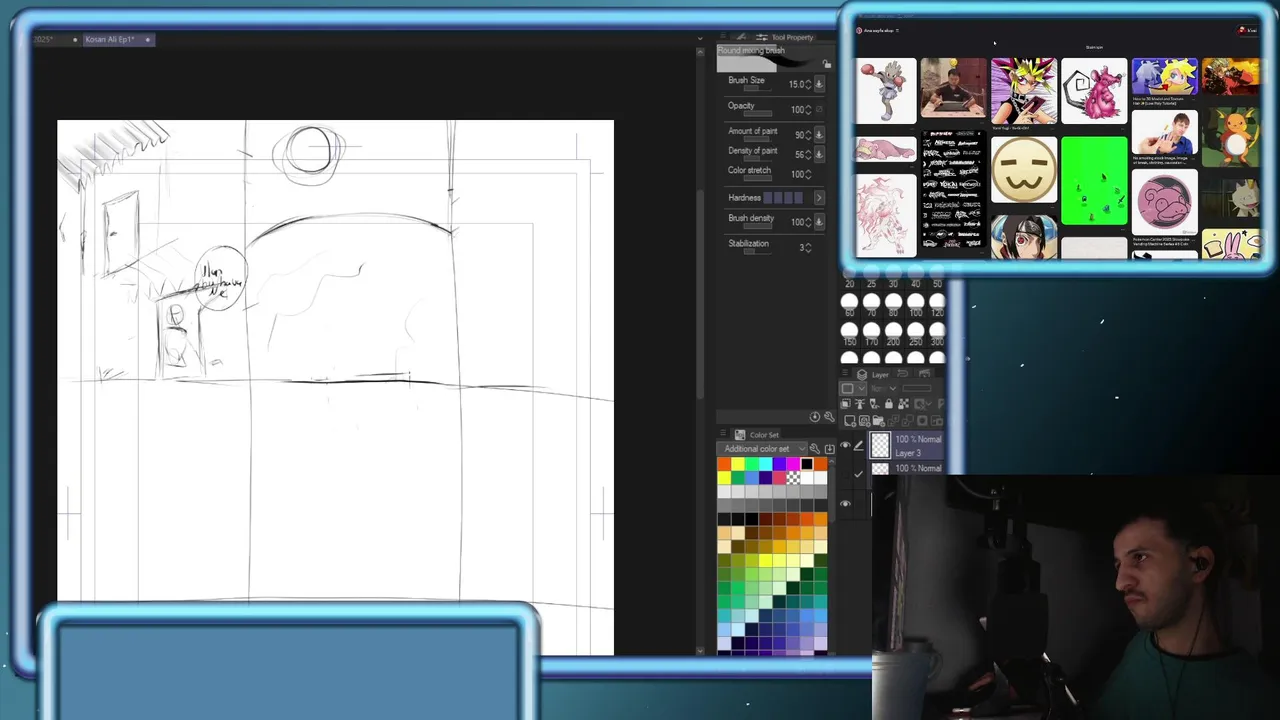
Task: Open the green screen image in the browser
Action: pos(1094,182)
